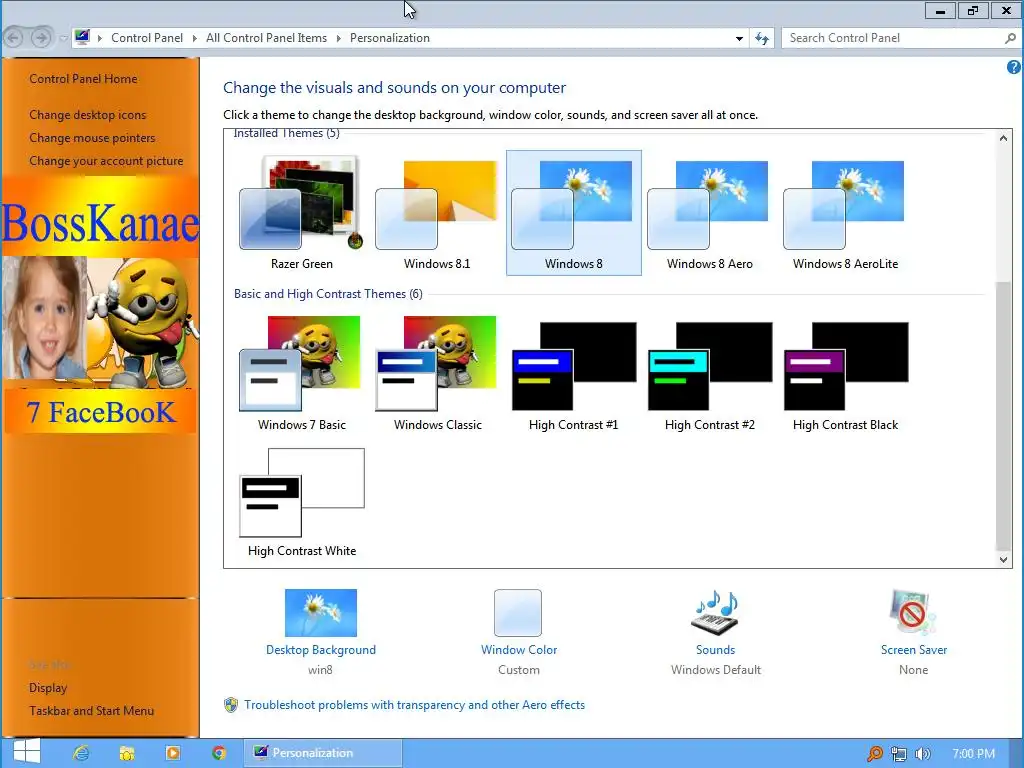
Task: Select the High Contrast White theme
Action: (302, 502)
